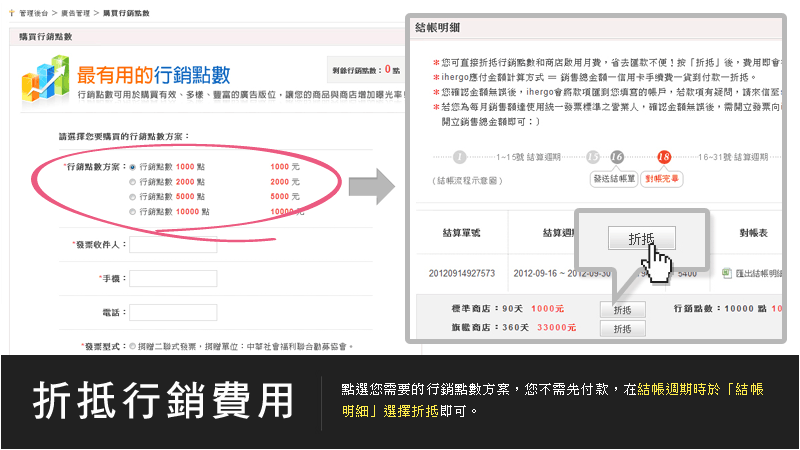Select the 1000 點 marketing points plan

point(132,166)
